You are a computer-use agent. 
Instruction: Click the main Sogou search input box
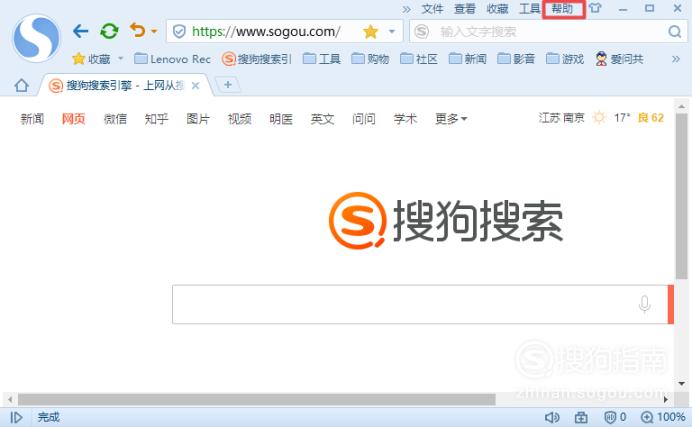419,304
